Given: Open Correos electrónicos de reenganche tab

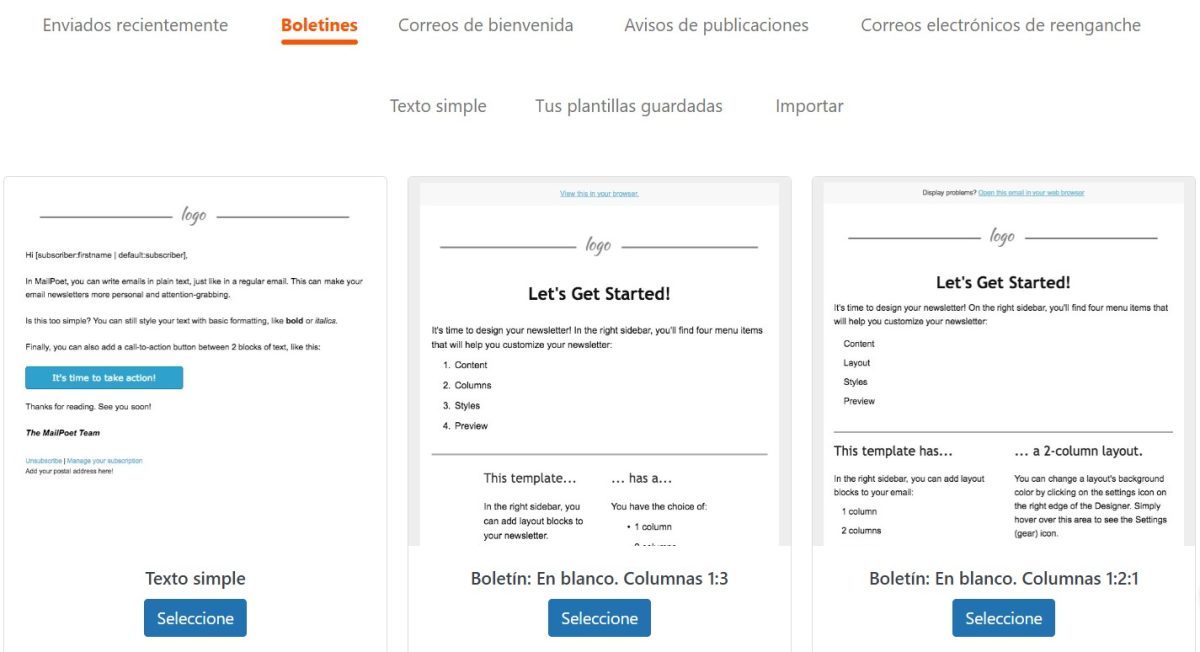Looking at the screenshot, I should click(x=1000, y=25).
